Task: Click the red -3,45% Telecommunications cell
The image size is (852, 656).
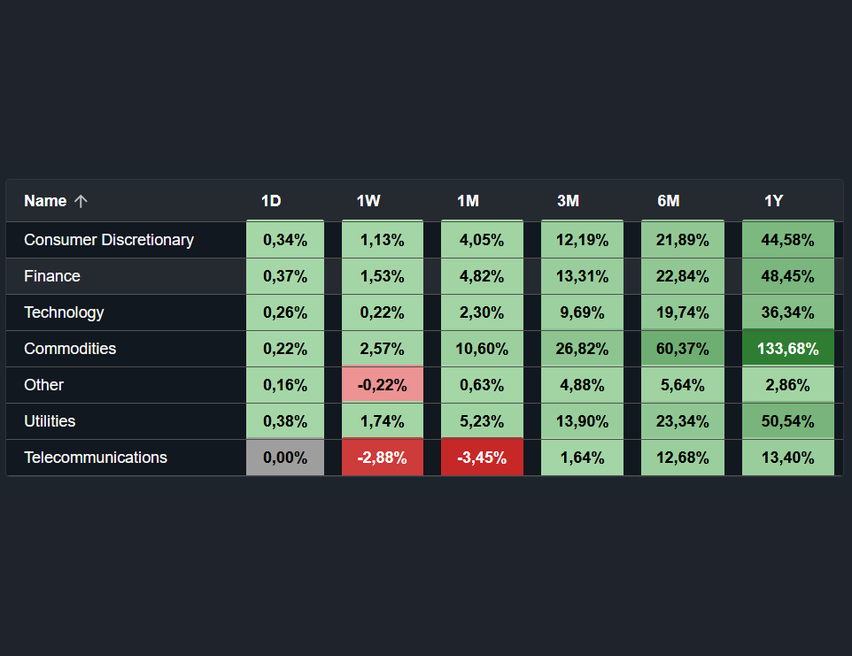Action: (482, 457)
